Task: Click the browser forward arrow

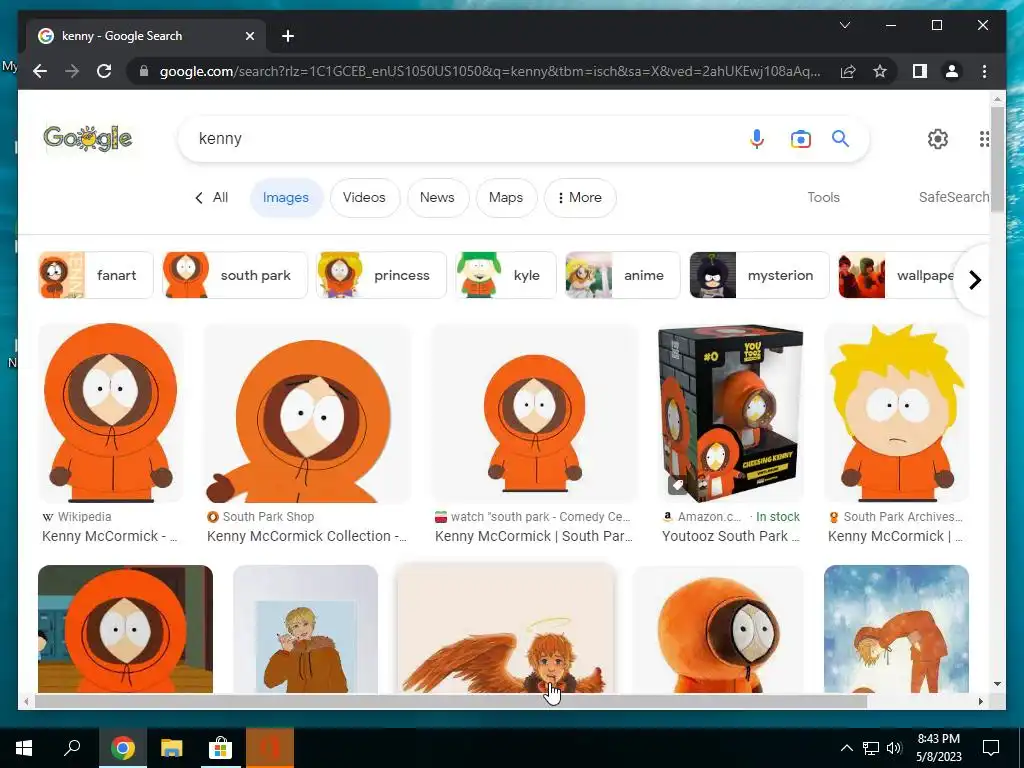Action: 72,71
